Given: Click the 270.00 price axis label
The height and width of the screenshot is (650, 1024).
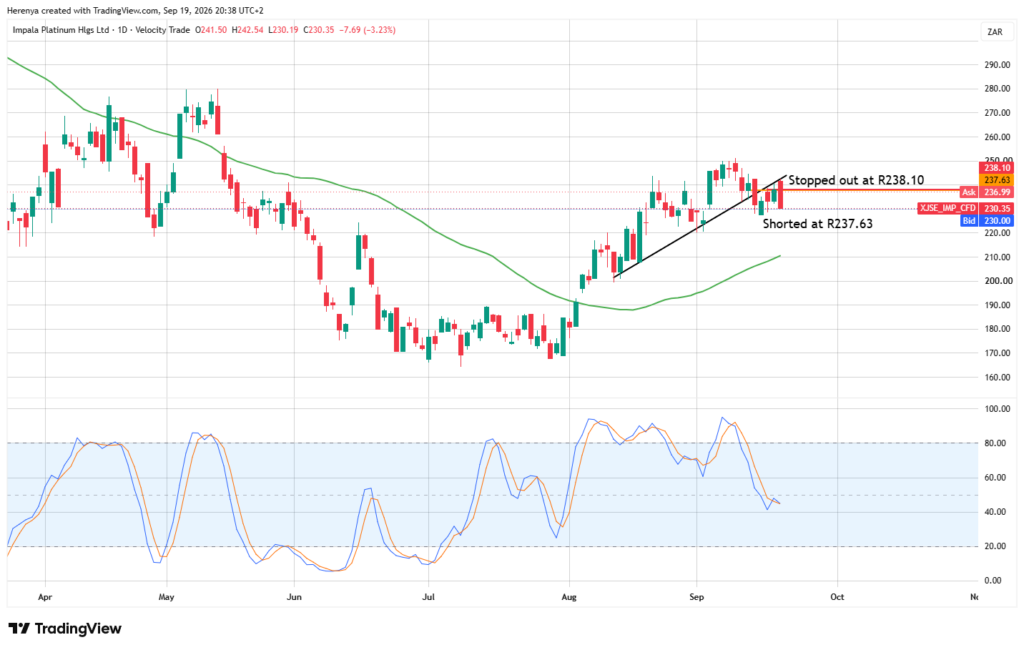Looking at the screenshot, I should (999, 113).
